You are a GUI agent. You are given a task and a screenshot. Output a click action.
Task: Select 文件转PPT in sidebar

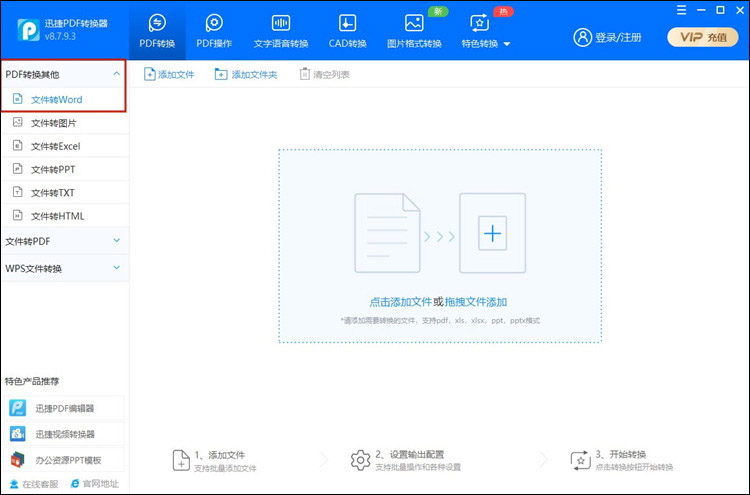(65, 169)
